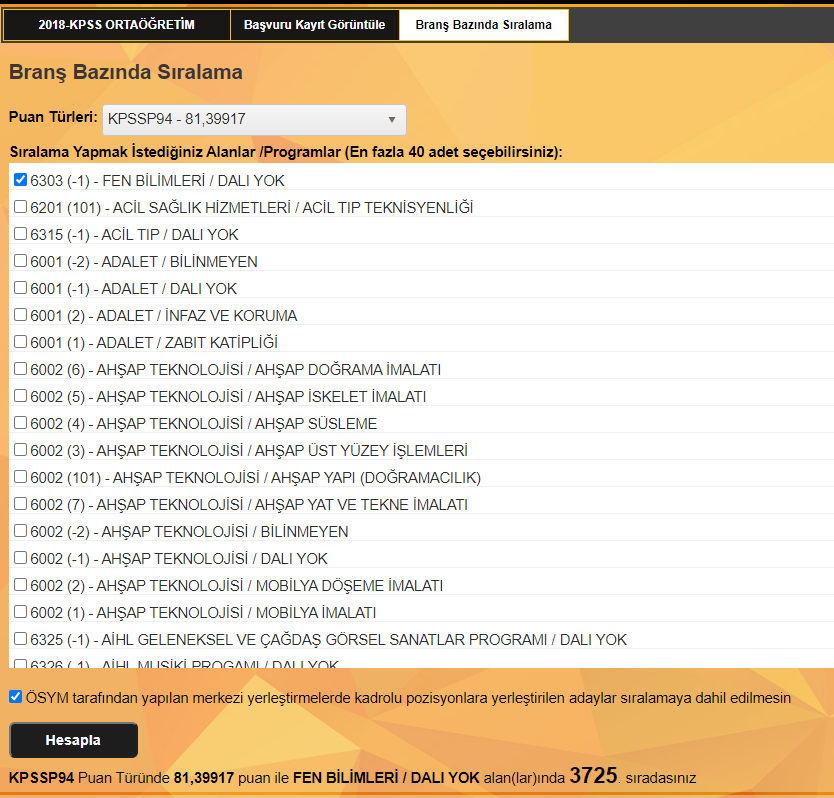Screen dimensions: 834x798
Task: Toggle the ÖSYM kadrolu adaylar exclusion checkbox
Action: point(15,697)
